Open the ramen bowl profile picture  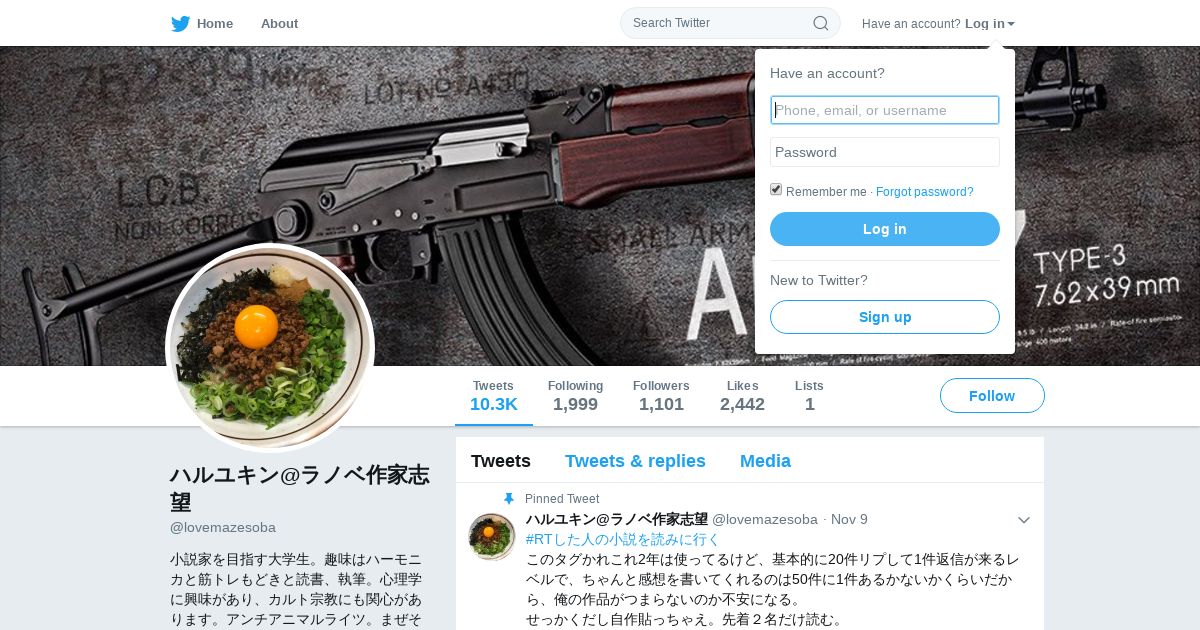point(270,348)
